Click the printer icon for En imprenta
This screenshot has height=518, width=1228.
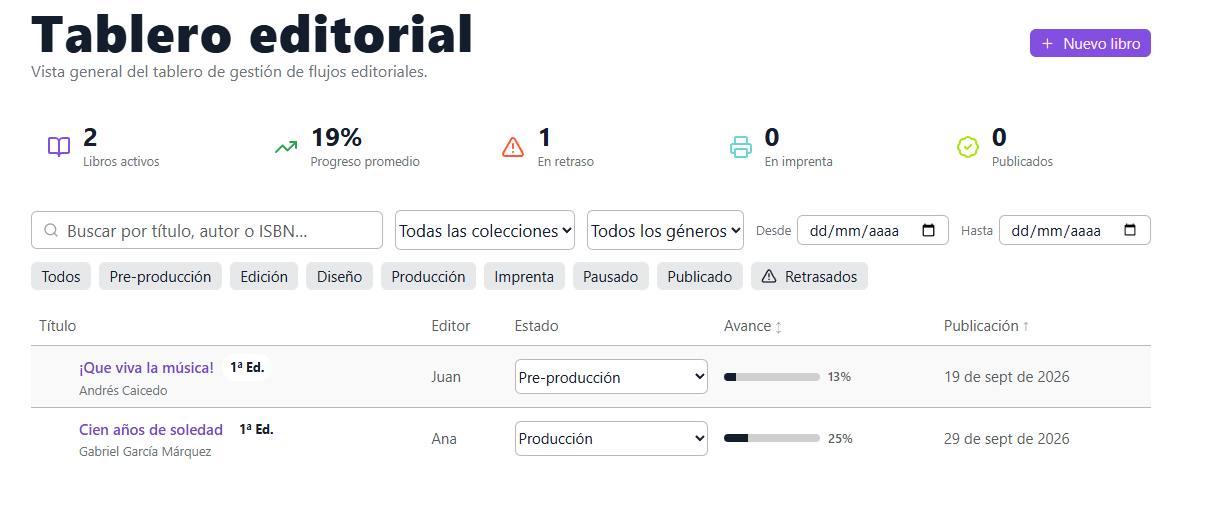click(x=740, y=147)
